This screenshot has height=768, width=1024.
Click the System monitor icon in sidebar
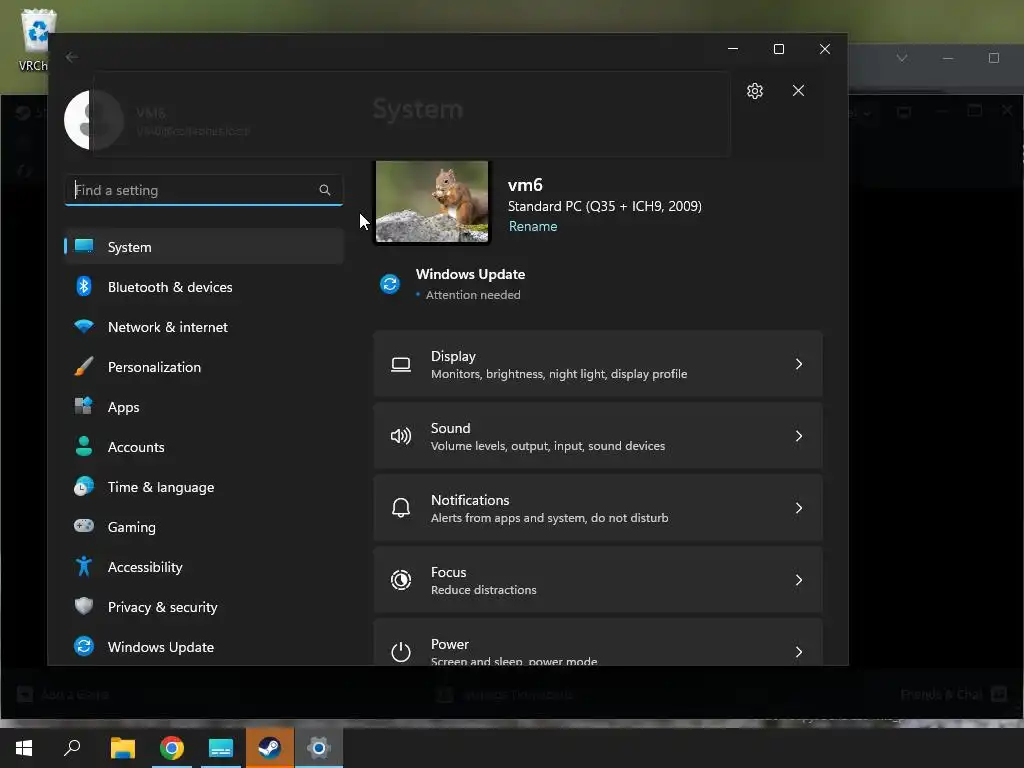tap(84, 246)
